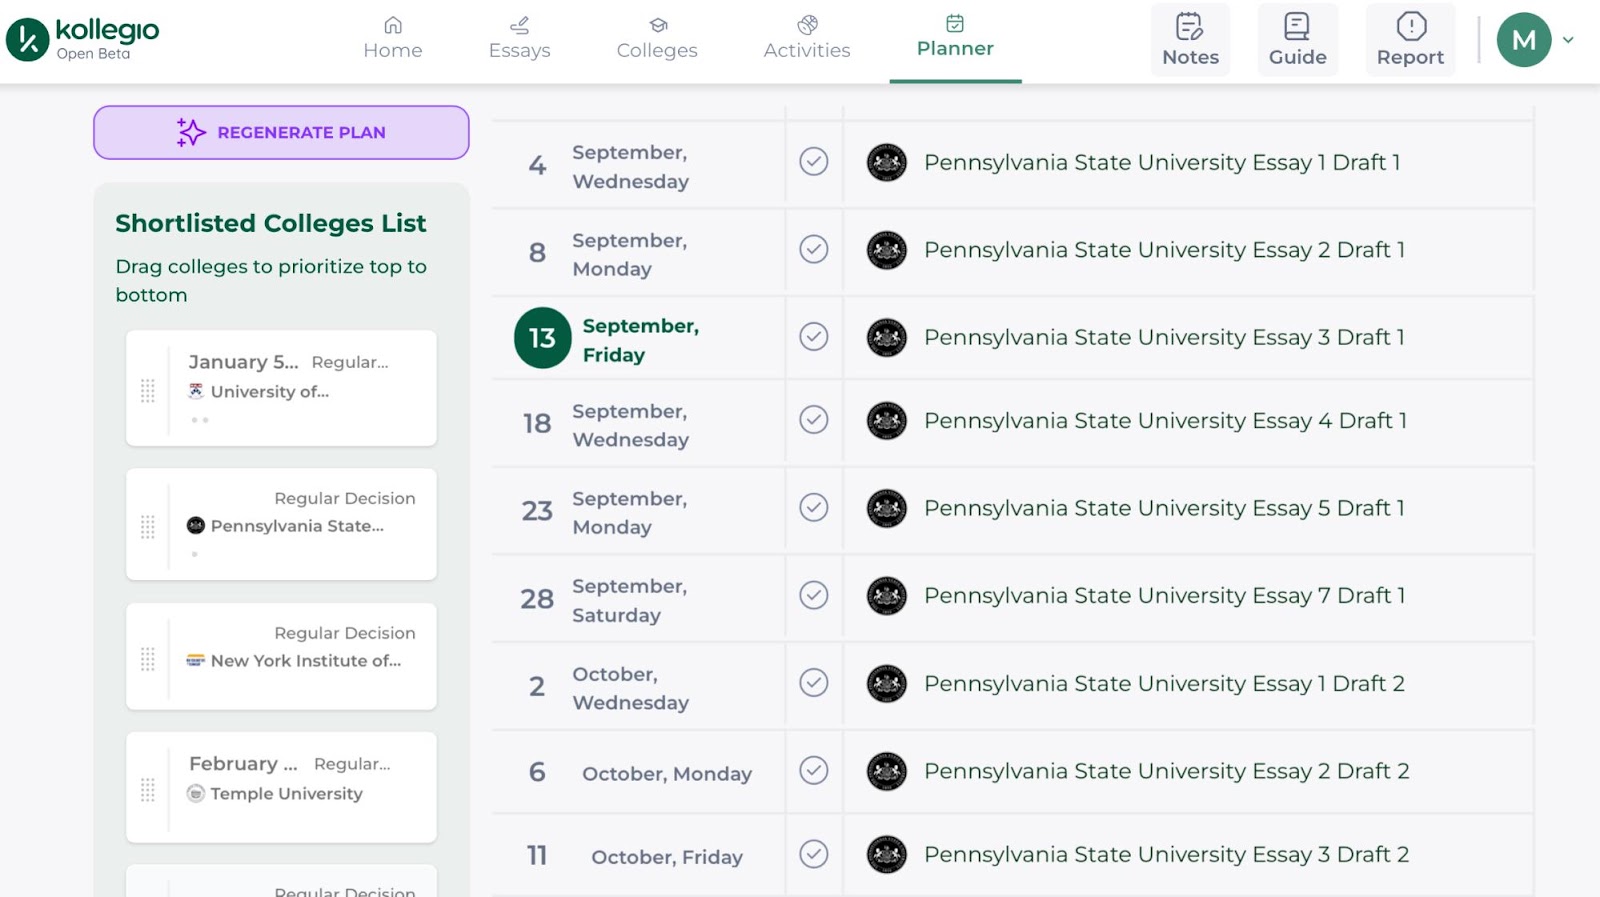Click drag handle of Pennsylvania State card
Image resolution: width=1600 pixels, height=897 pixels.
(148, 527)
